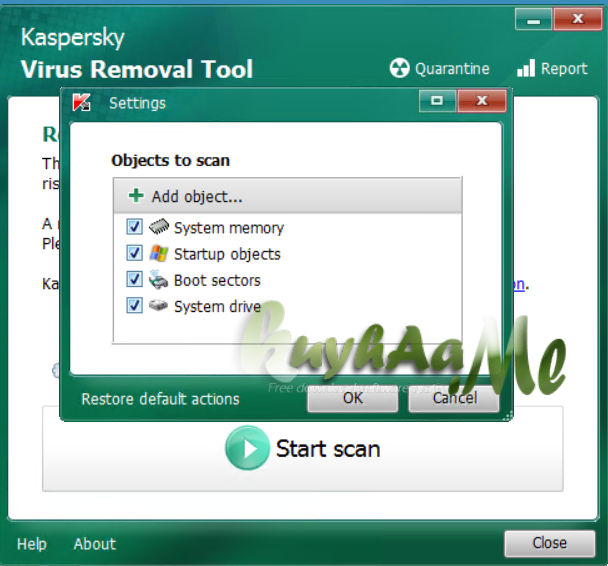
Task: Click the Start scan play icon
Action: (247, 448)
